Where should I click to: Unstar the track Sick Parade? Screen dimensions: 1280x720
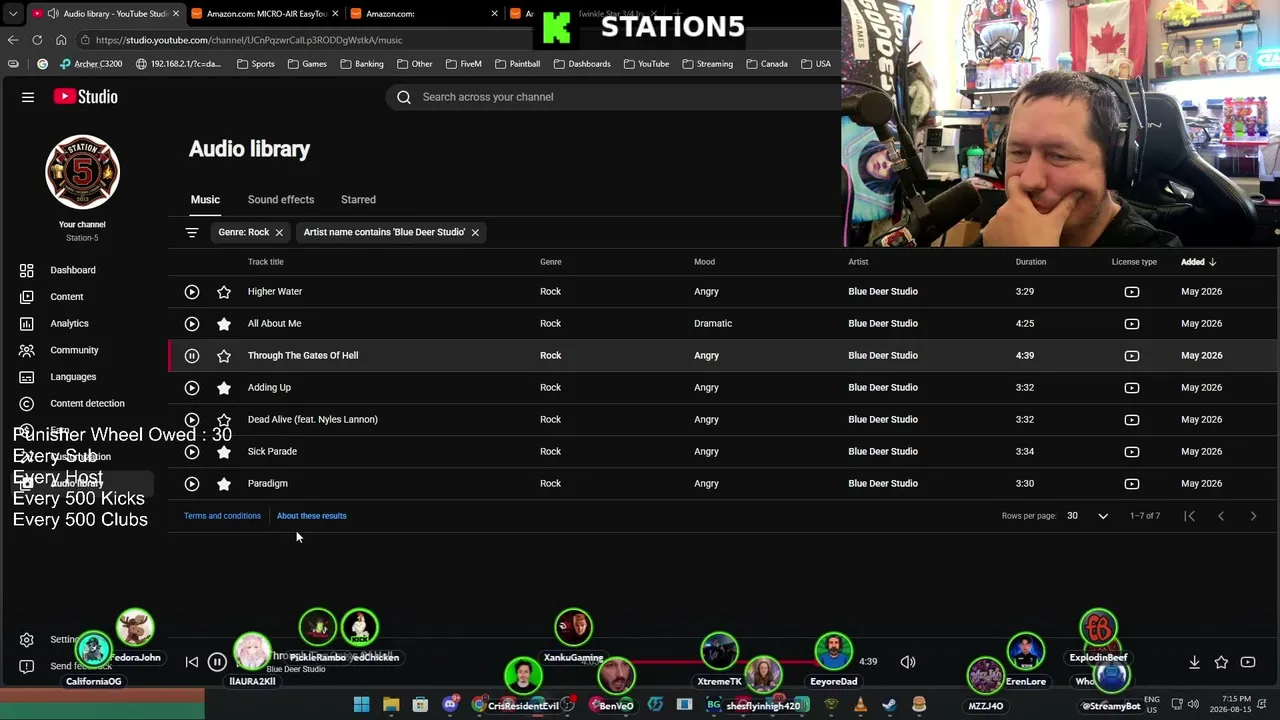[224, 452]
